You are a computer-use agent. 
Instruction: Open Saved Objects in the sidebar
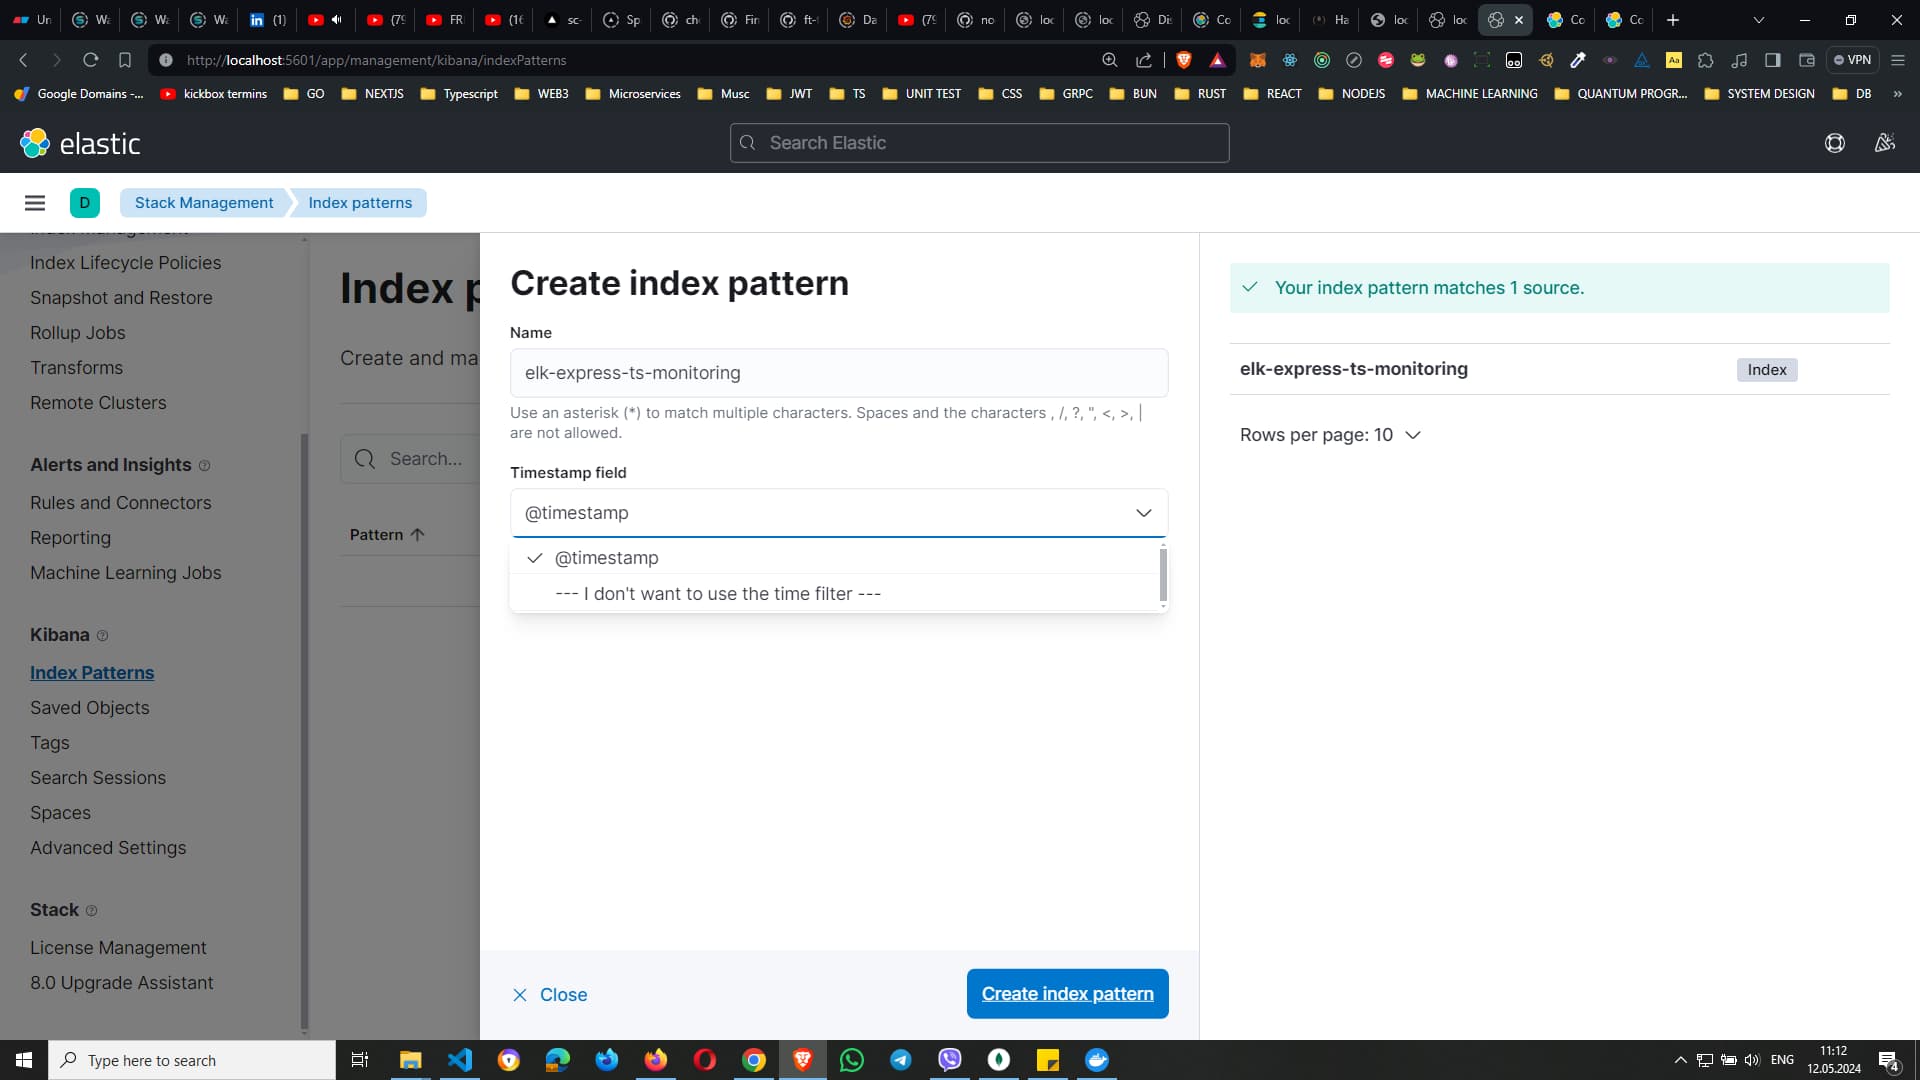point(89,707)
